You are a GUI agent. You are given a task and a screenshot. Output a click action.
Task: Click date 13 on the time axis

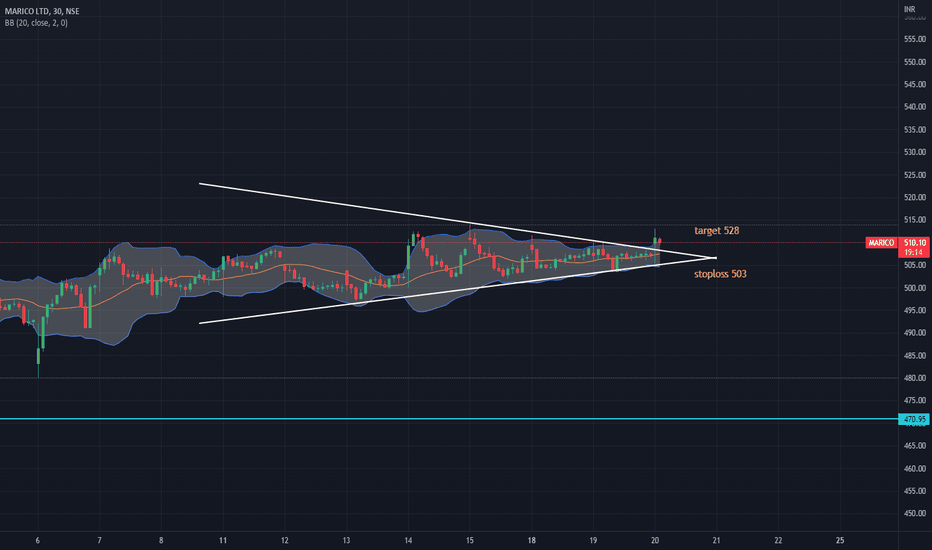click(x=347, y=540)
